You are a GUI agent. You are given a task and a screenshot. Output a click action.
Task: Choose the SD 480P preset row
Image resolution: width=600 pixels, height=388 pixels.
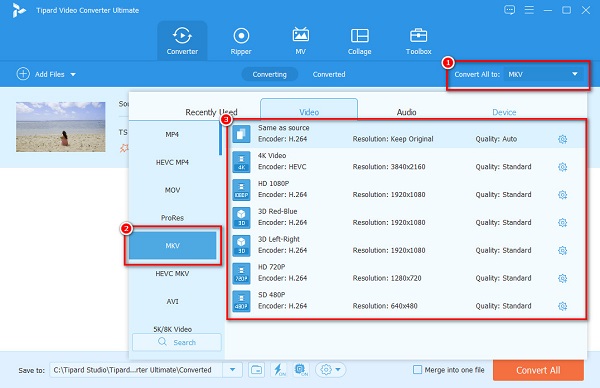point(407,301)
